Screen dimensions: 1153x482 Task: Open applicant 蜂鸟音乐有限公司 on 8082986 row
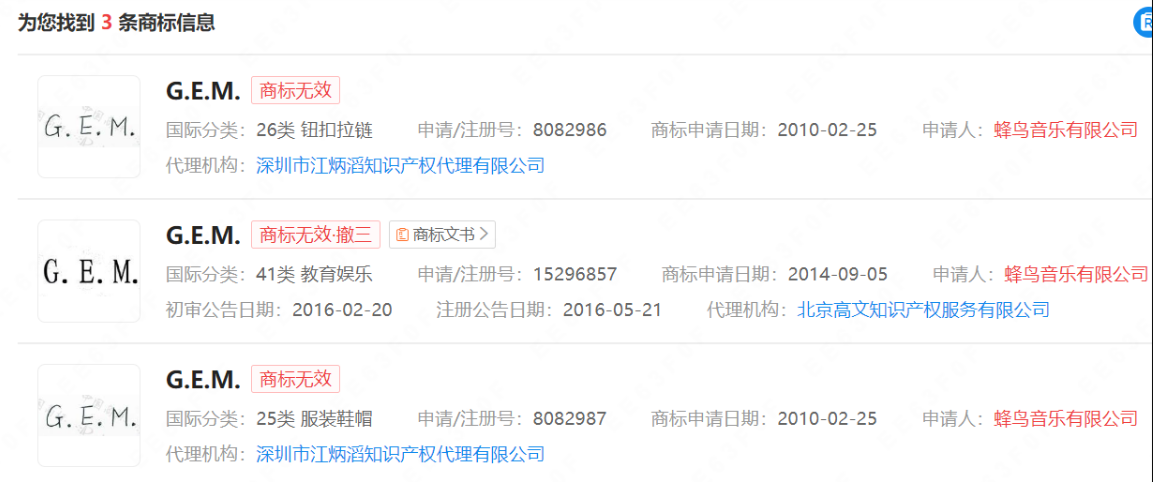tap(1065, 130)
